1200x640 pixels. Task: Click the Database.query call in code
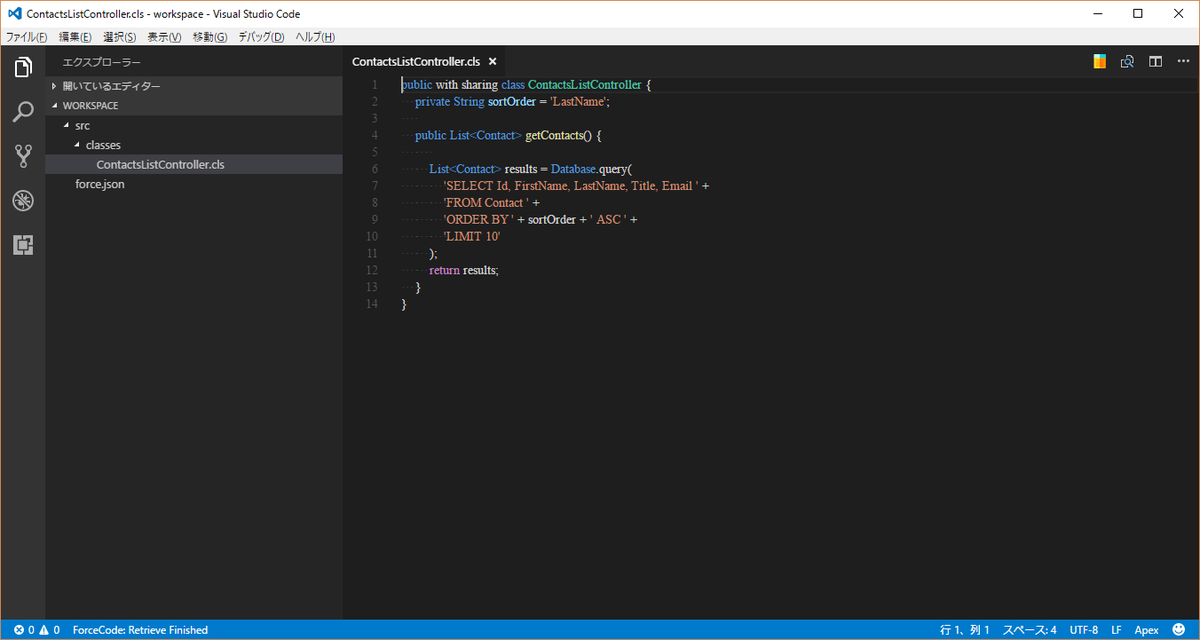click(591, 169)
